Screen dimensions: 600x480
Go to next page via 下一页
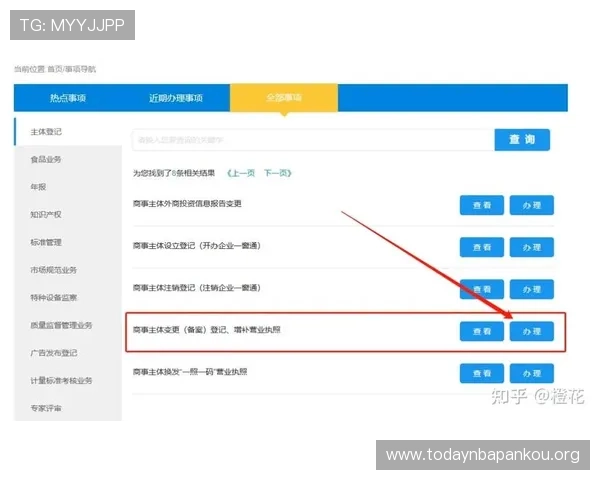(x=278, y=173)
